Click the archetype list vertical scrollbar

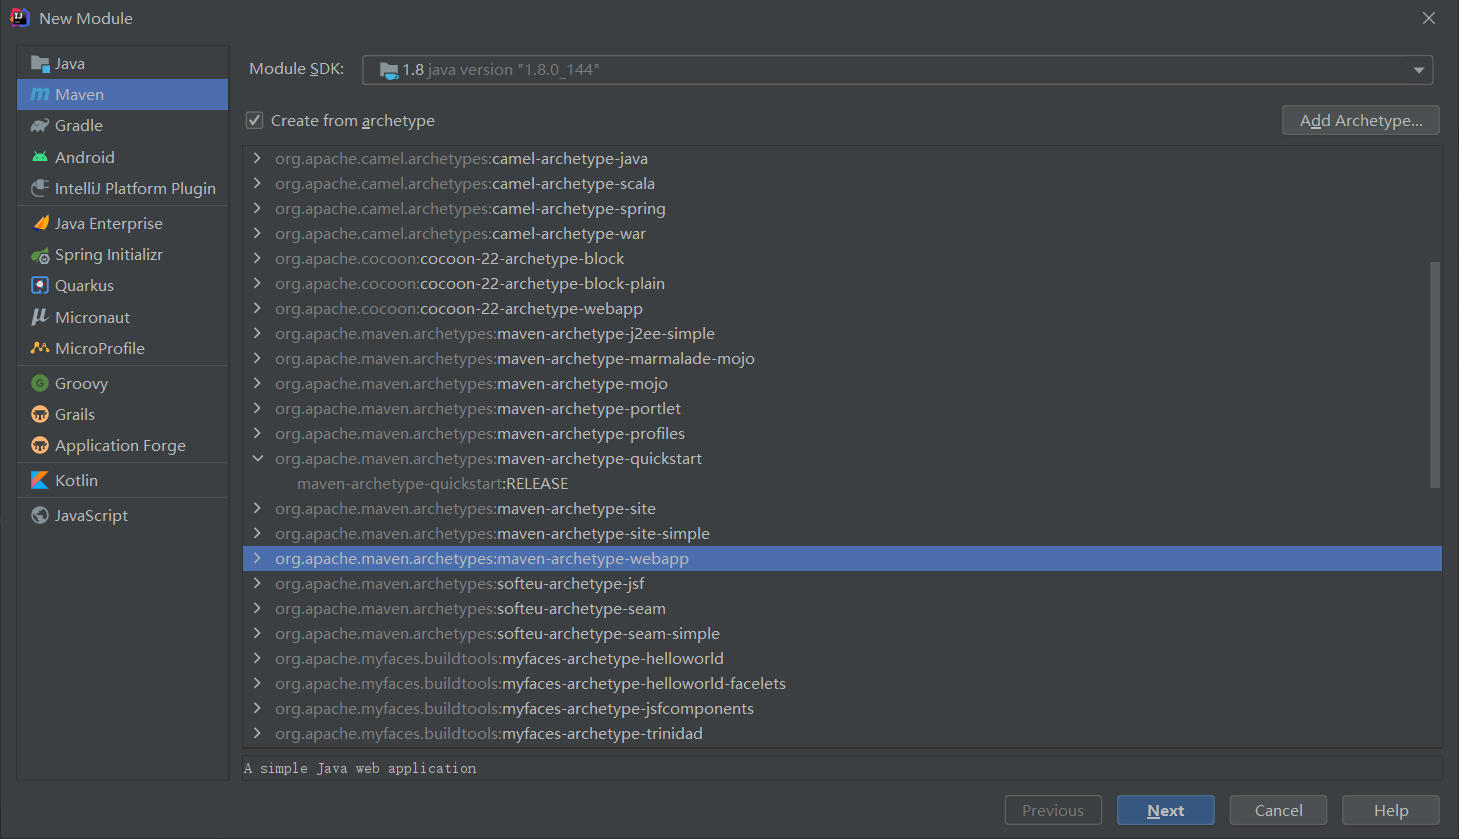[x=1435, y=375]
